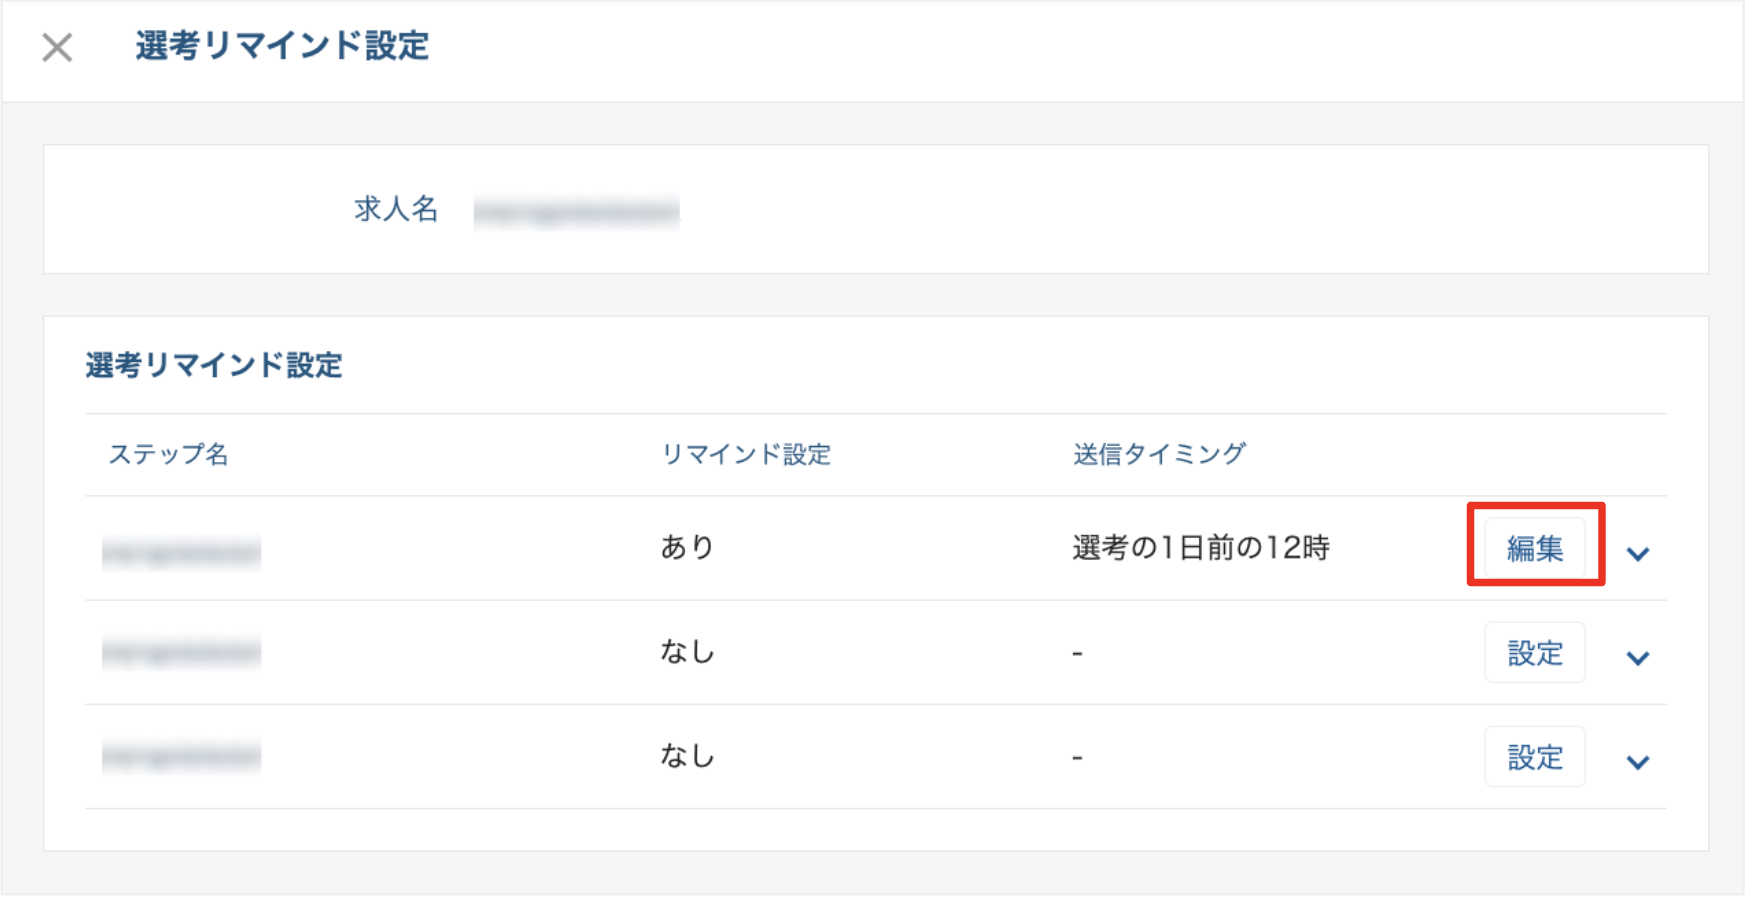This screenshot has height=898, width=1750.
Task: Click the X icon in the header
Action: pos(57,48)
